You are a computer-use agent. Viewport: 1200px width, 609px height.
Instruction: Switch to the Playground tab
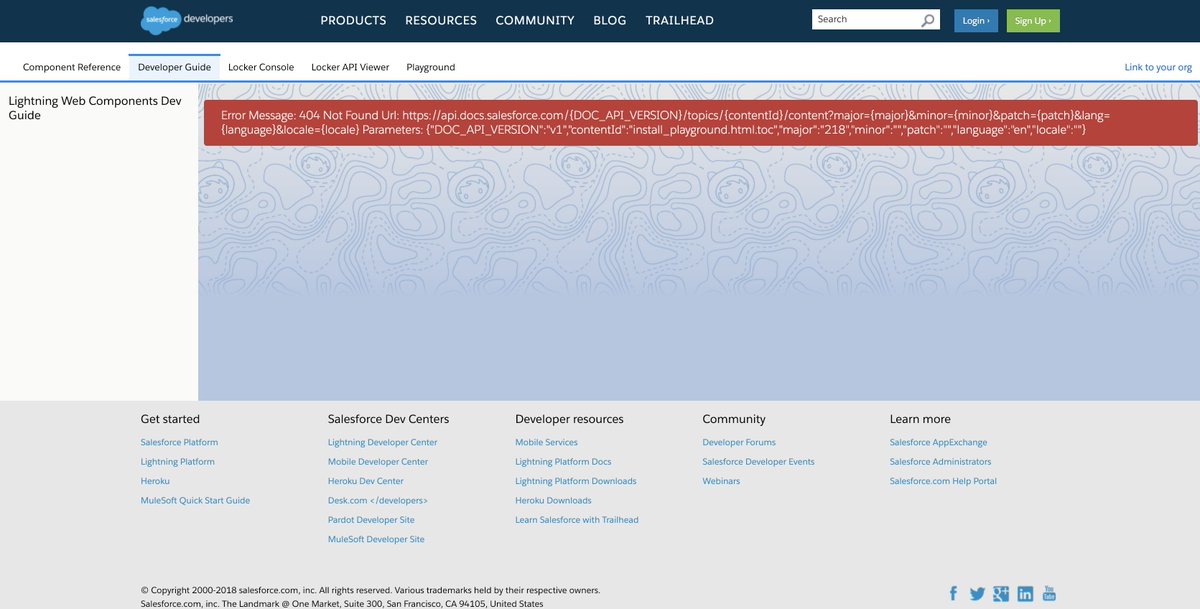[431, 67]
